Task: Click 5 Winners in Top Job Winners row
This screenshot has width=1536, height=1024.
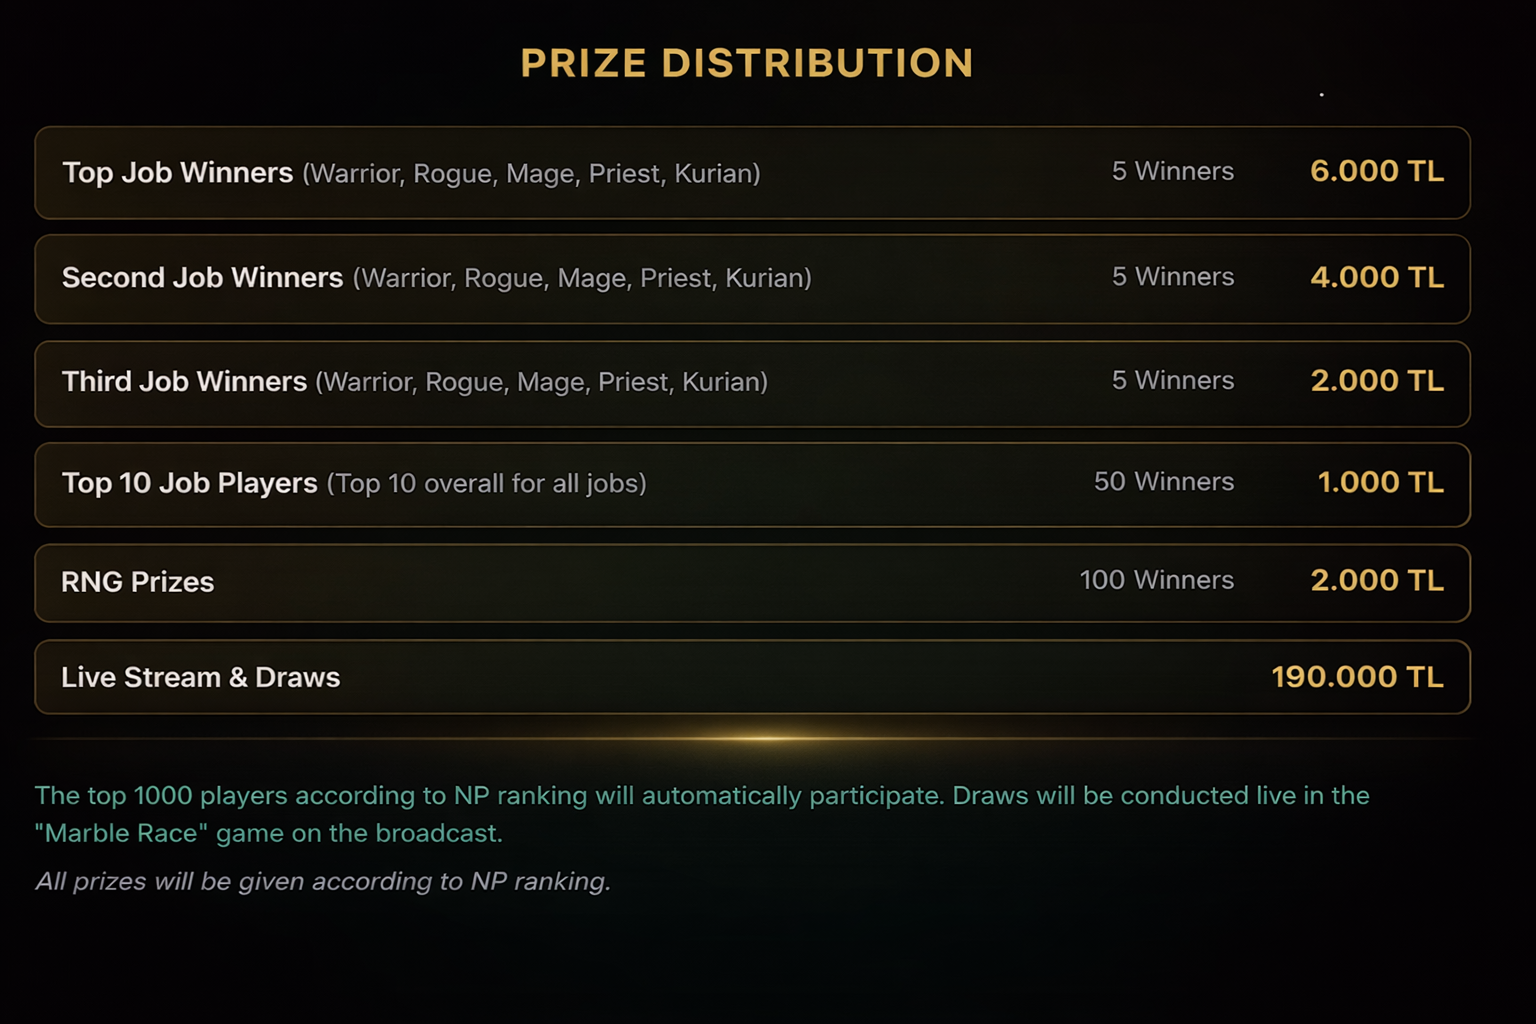Action: (1172, 172)
